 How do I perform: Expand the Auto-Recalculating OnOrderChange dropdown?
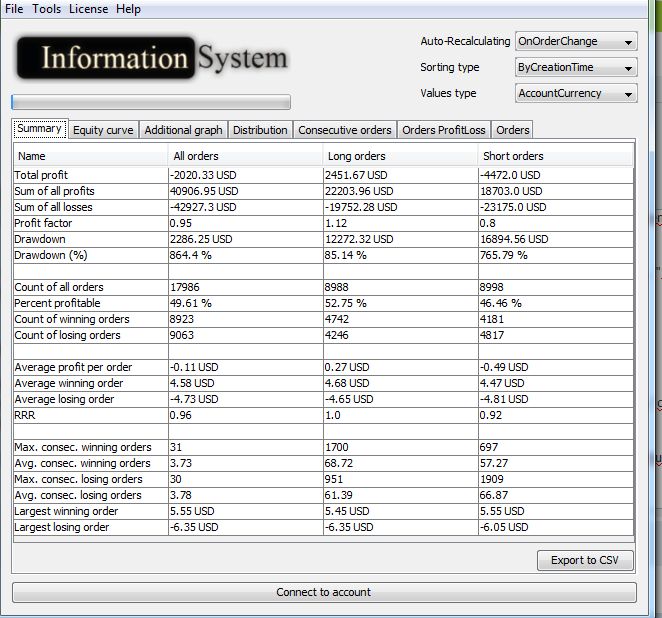click(576, 42)
